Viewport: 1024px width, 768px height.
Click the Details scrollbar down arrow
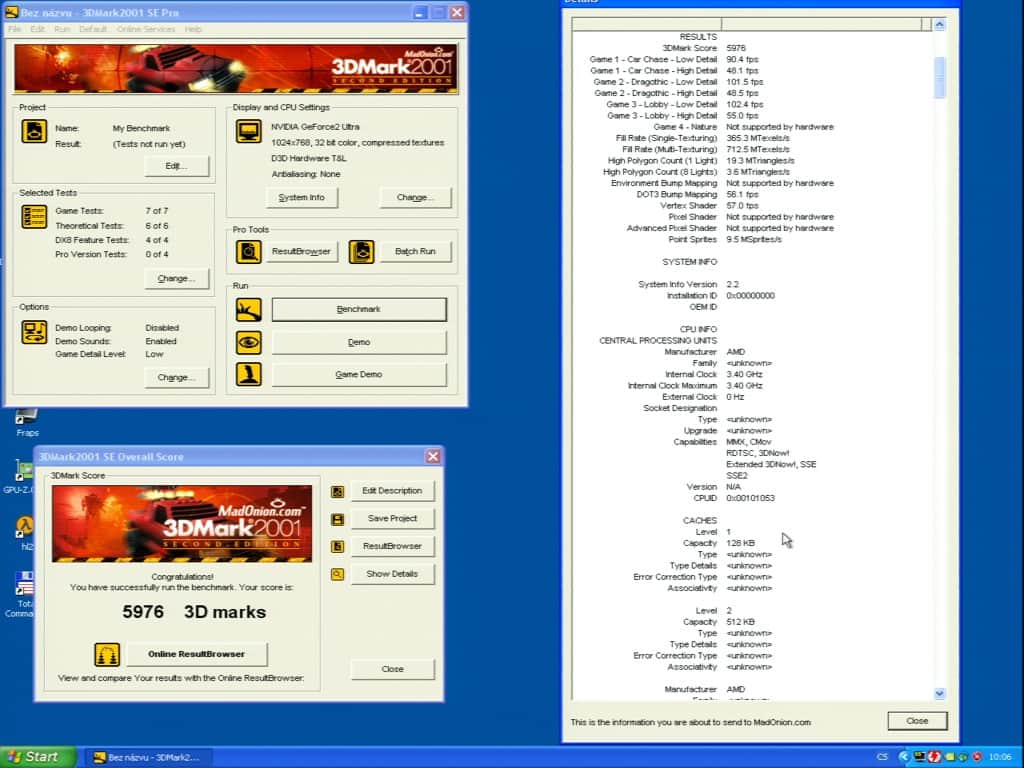[x=940, y=694]
